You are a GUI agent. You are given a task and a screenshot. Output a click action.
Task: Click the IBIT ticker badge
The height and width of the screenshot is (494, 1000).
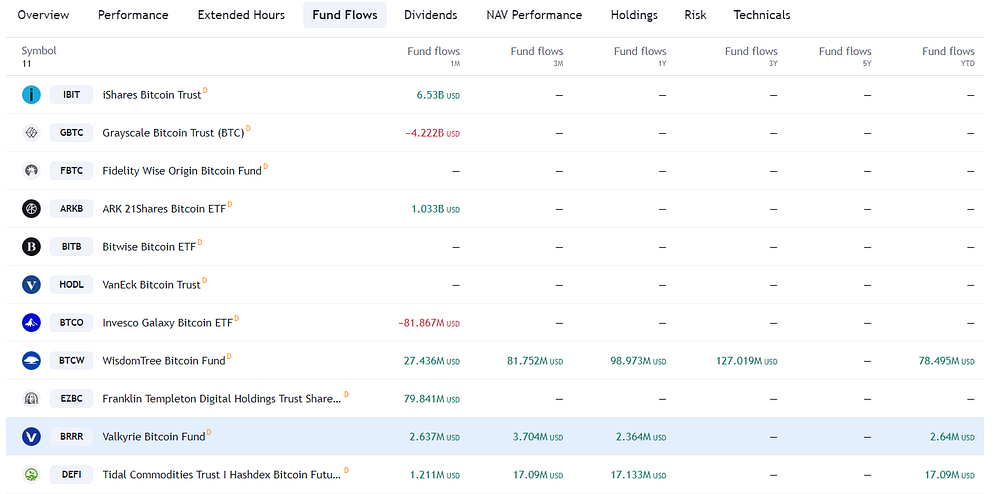(x=71, y=95)
